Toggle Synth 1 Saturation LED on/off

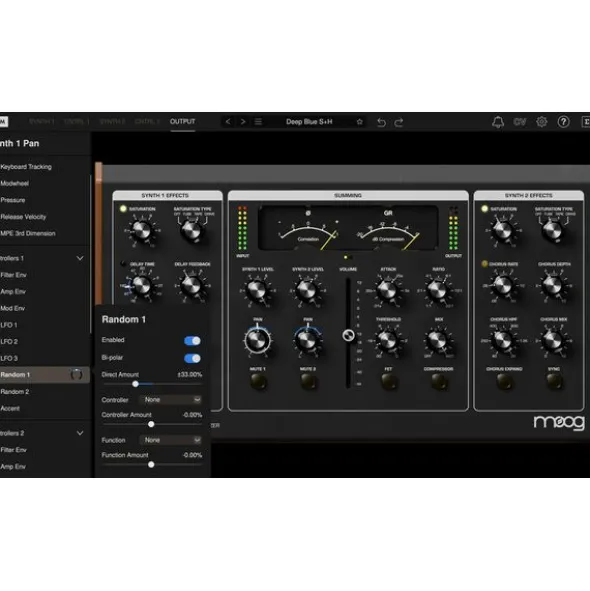click(x=123, y=208)
